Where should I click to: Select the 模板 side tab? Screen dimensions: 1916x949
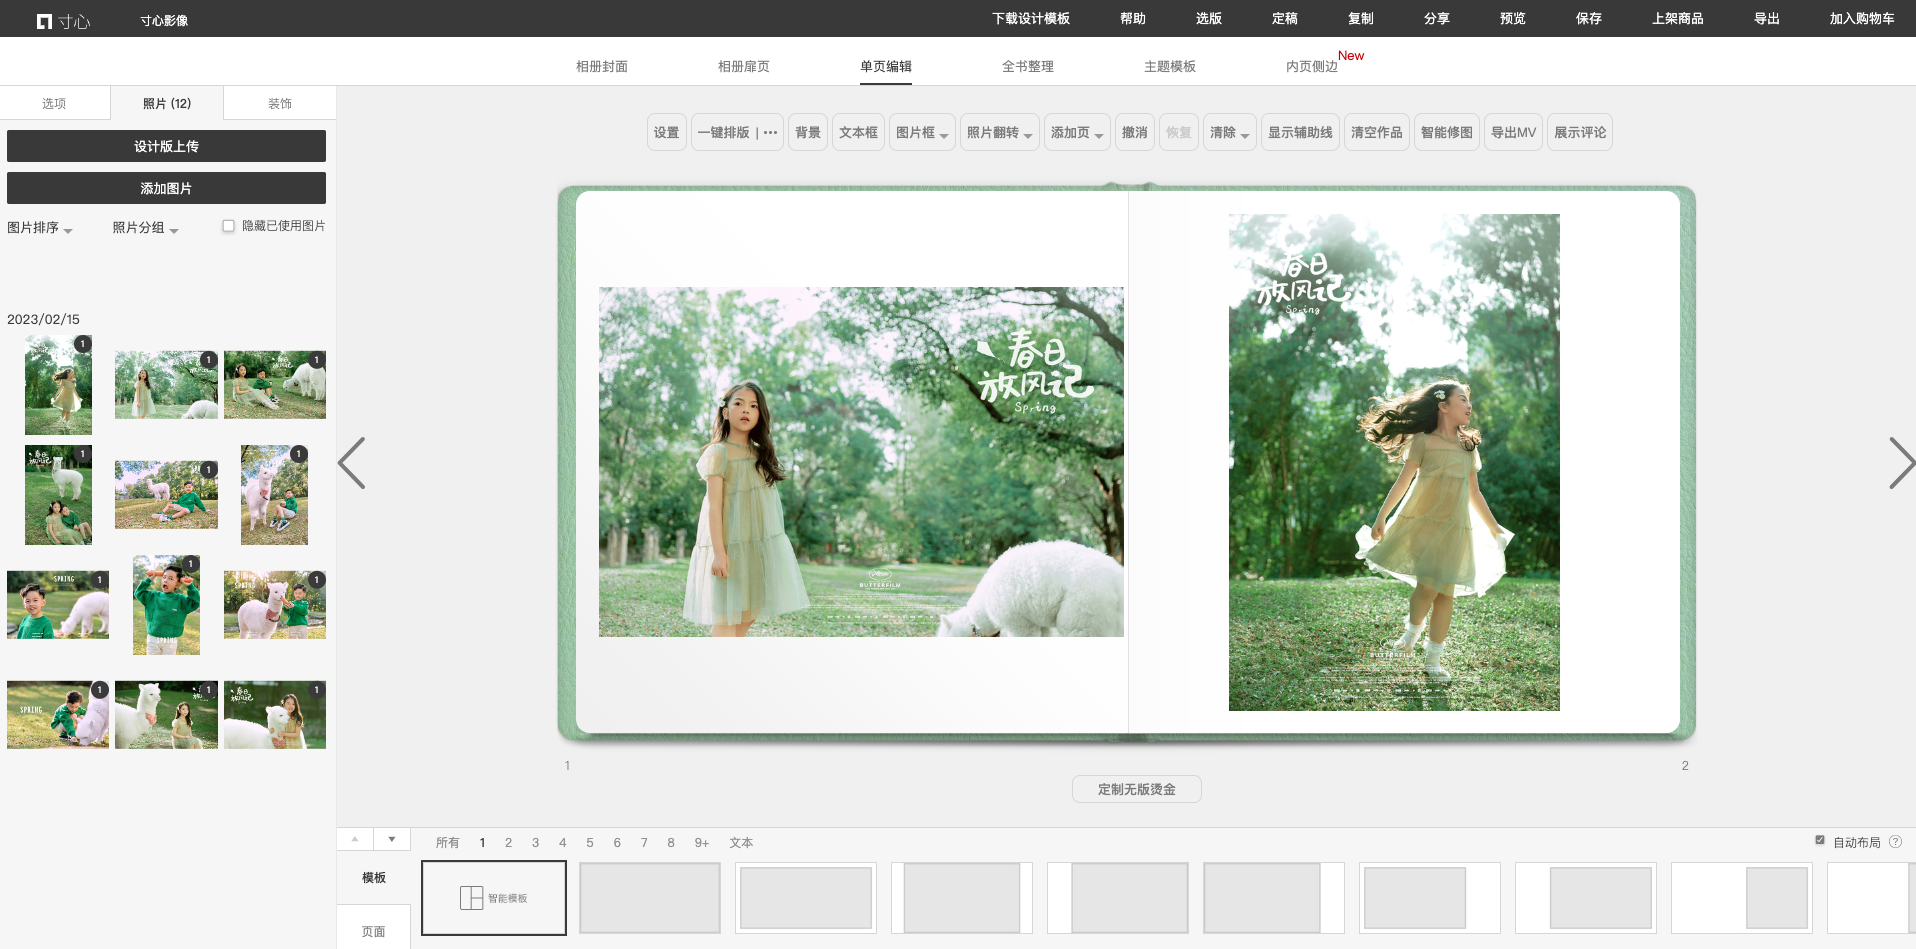[374, 878]
